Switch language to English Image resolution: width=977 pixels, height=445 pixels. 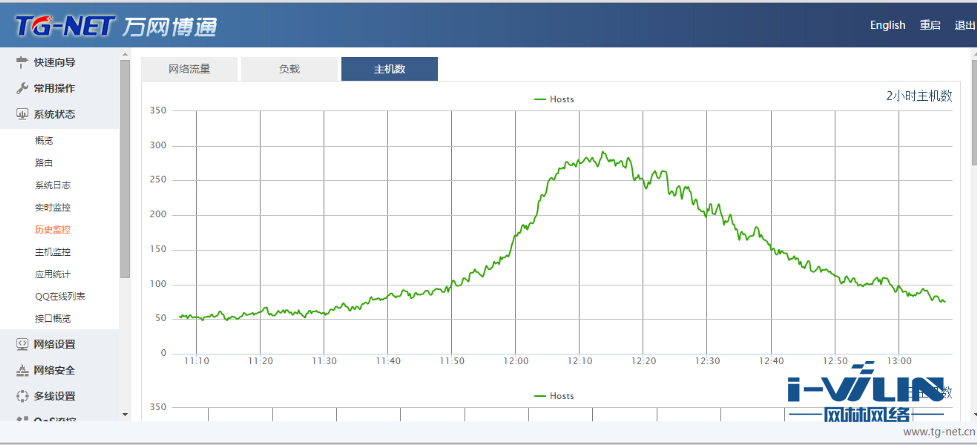point(887,26)
